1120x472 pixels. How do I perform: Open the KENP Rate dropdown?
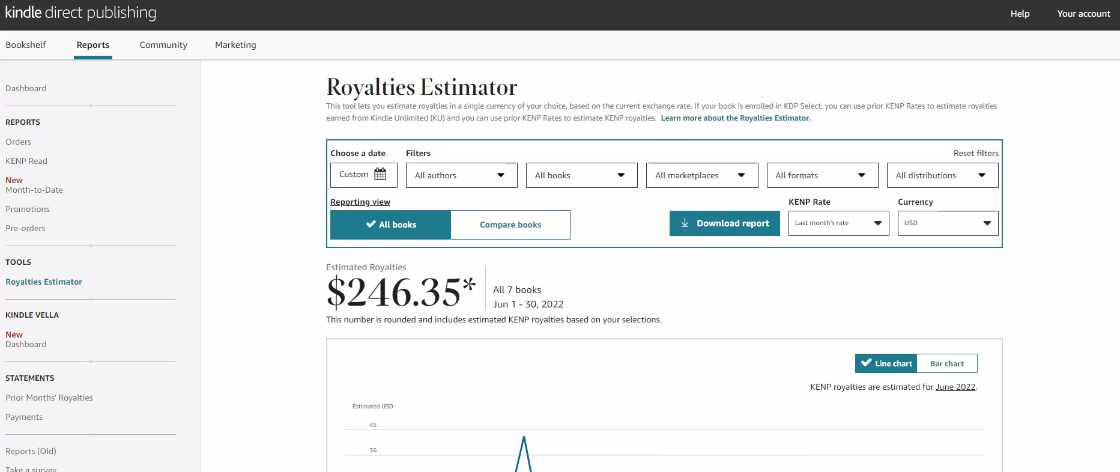[839, 223]
